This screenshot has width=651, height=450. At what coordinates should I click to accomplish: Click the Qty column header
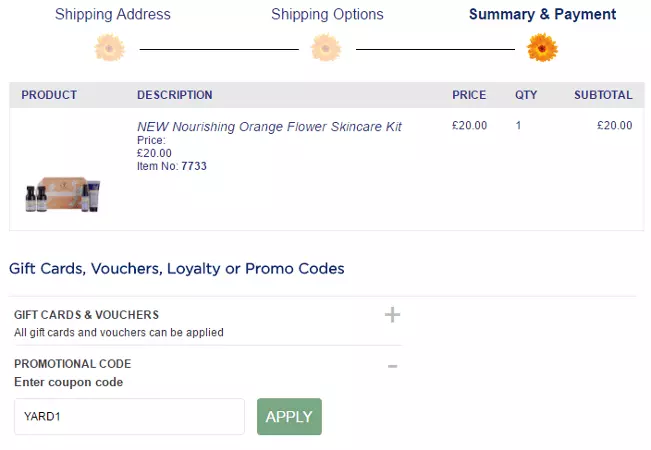click(x=526, y=95)
